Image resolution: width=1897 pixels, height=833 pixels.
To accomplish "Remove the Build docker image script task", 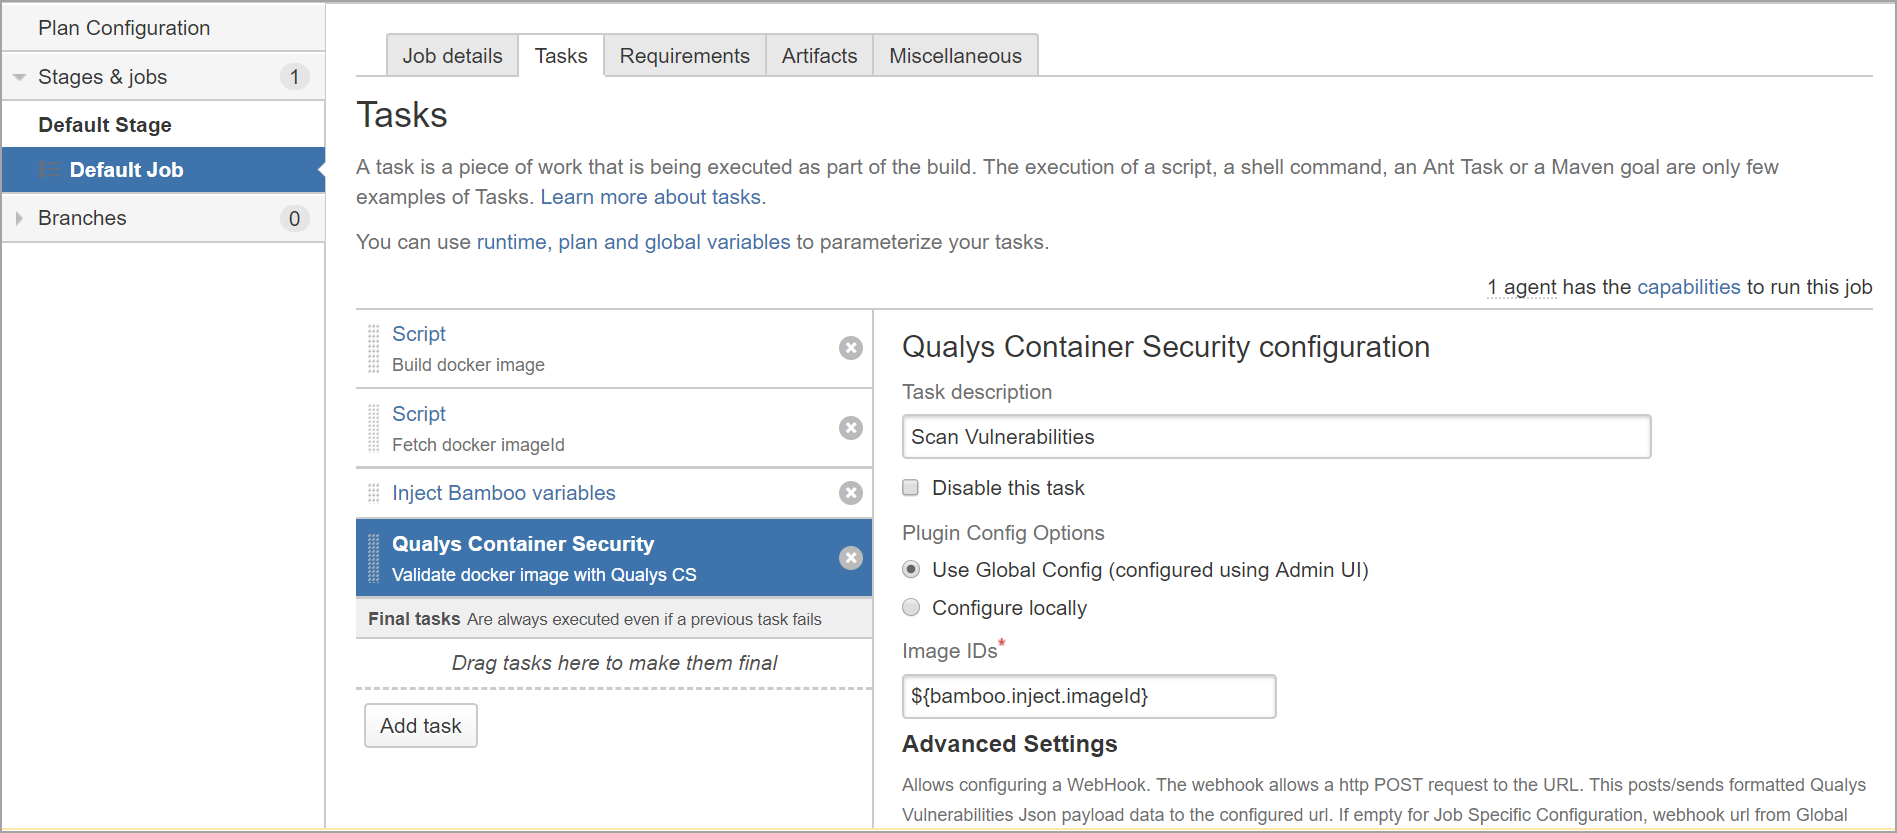I will click(851, 348).
